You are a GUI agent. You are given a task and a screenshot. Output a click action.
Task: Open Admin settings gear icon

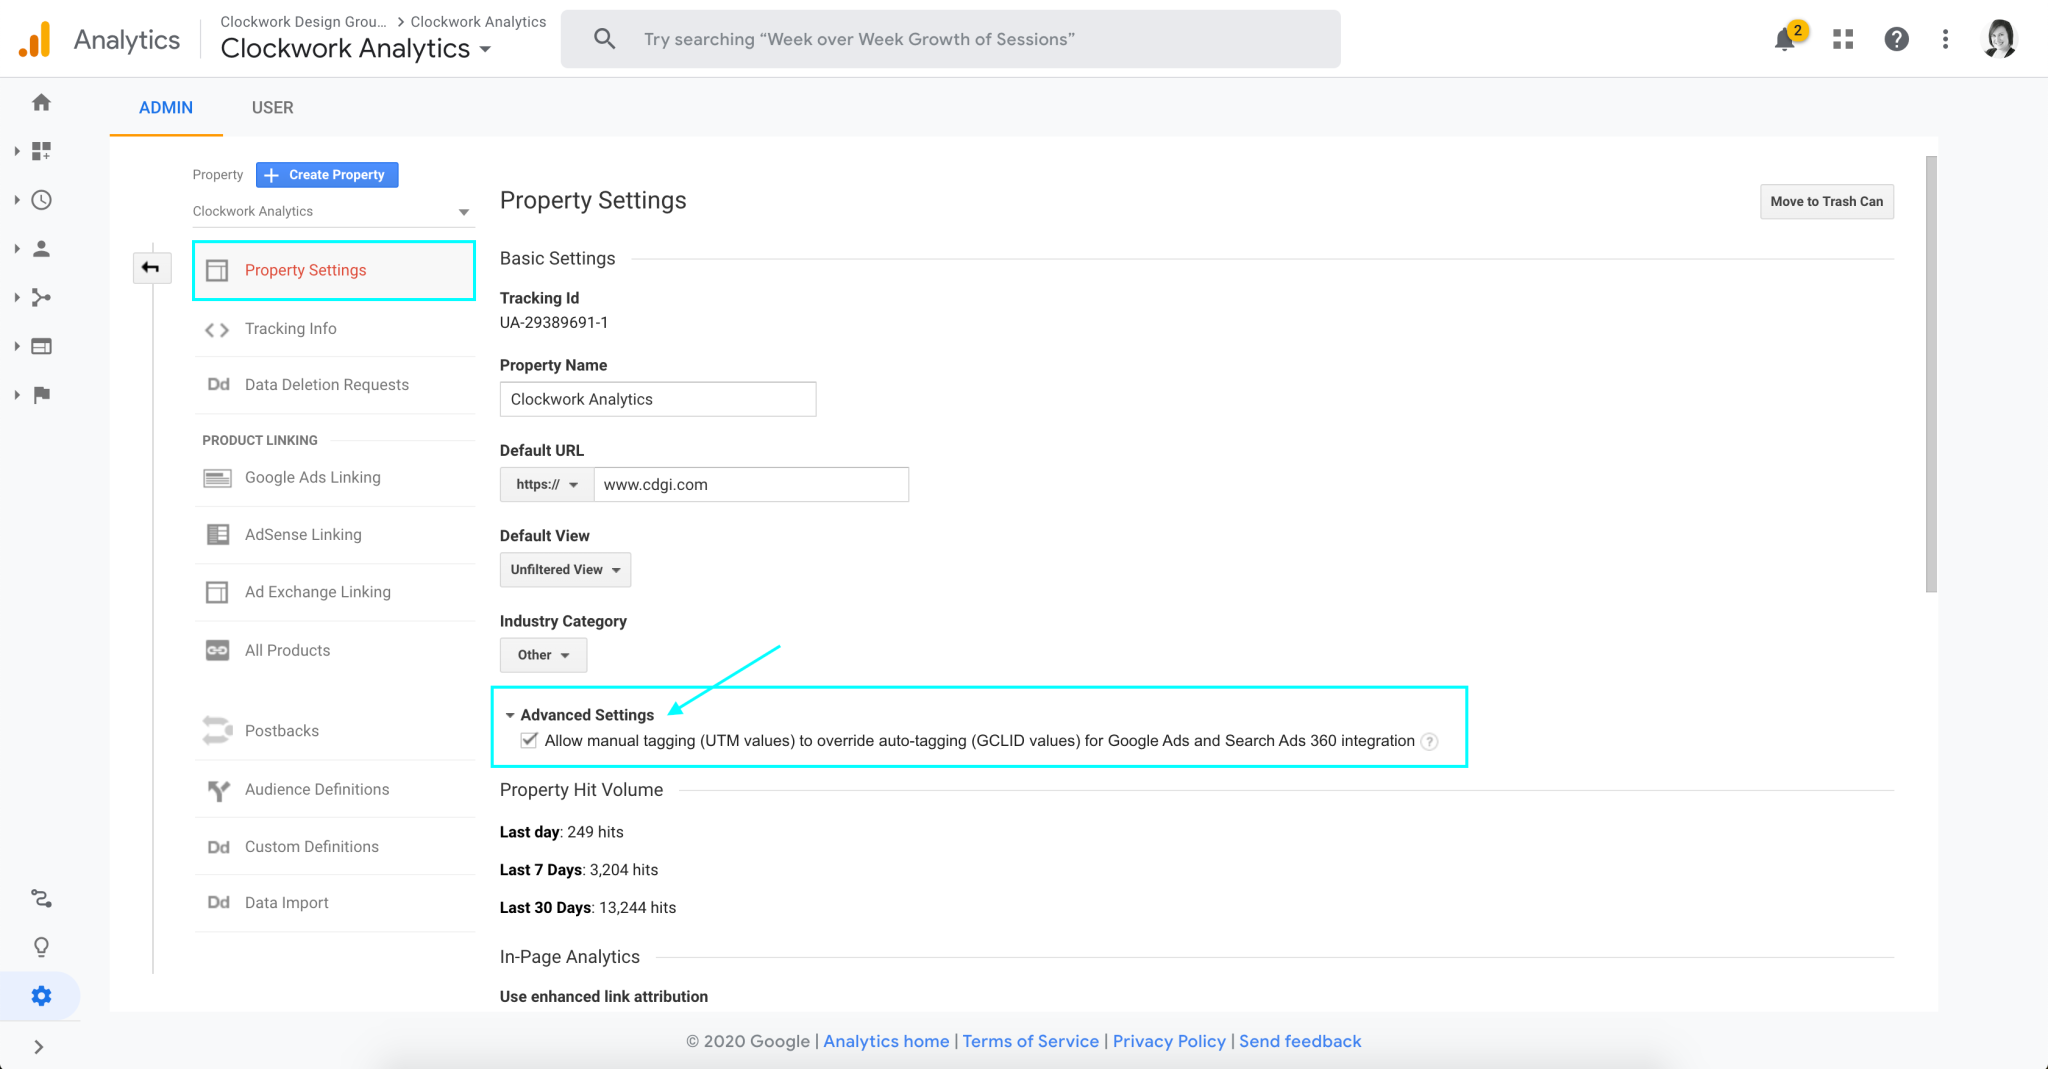click(40, 995)
